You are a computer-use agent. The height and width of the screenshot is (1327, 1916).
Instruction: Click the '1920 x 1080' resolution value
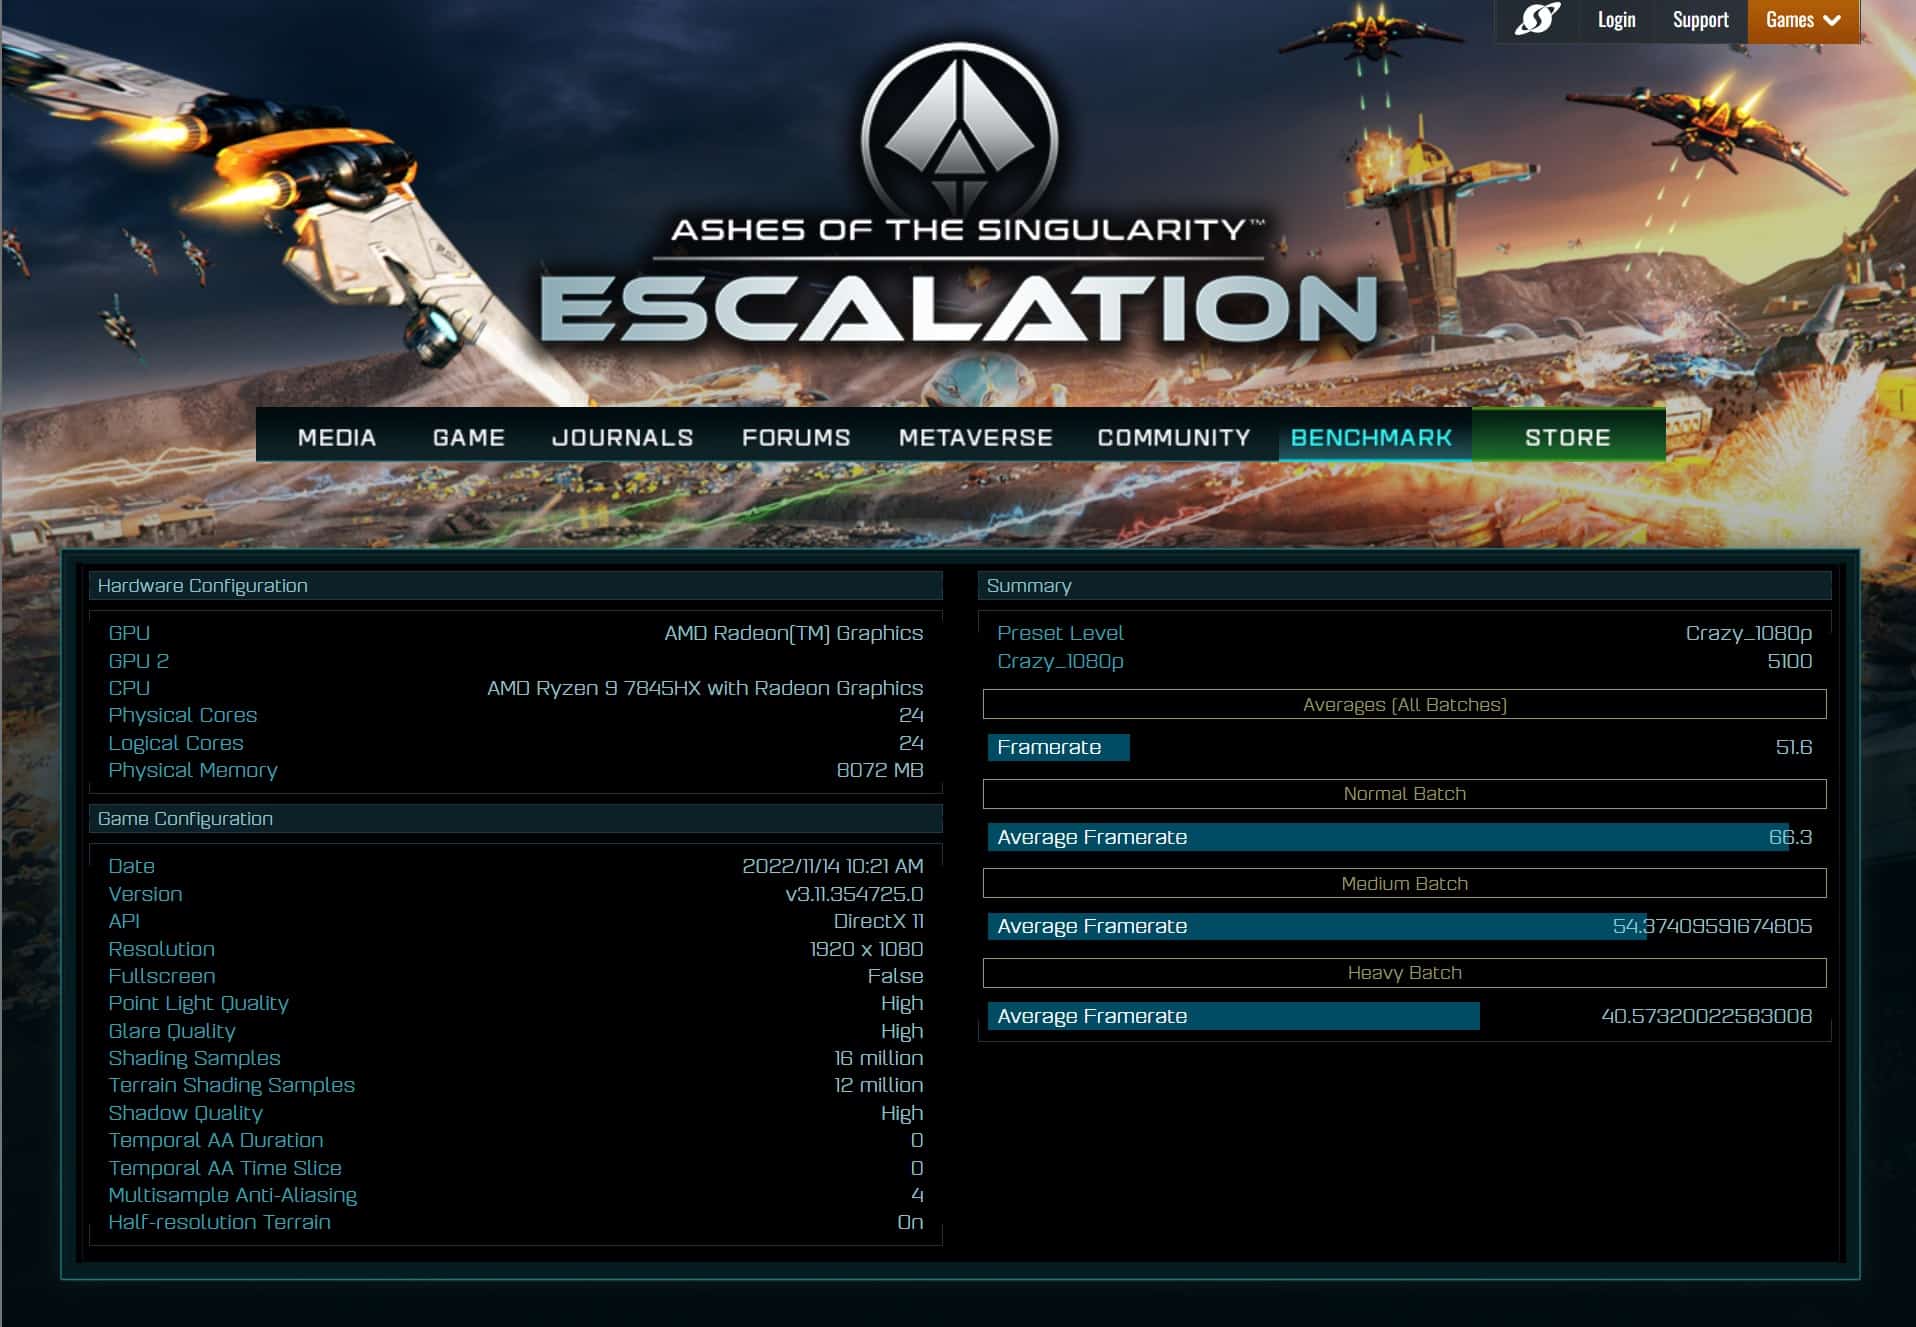pyautogui.click(x=866, y=949)
